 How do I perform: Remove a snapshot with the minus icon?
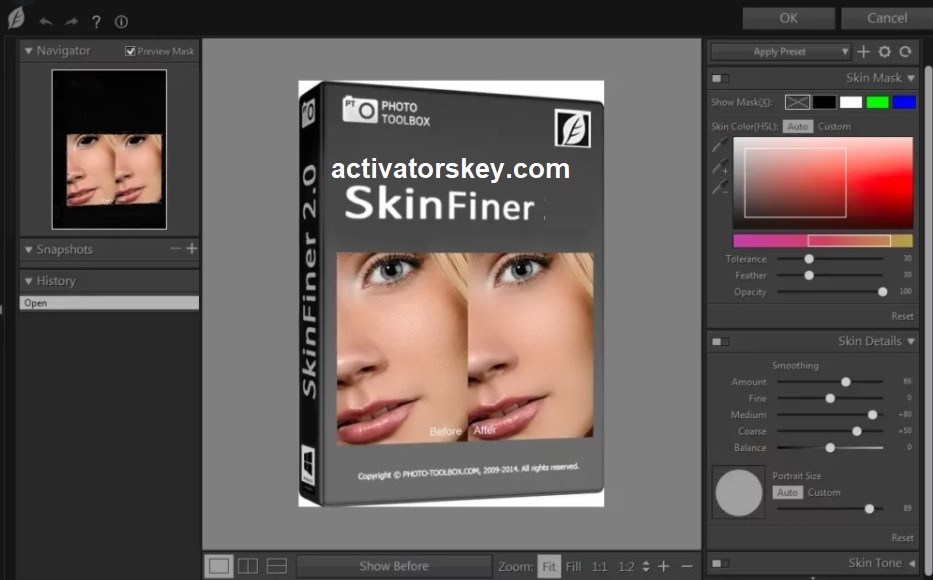[175, 248]
